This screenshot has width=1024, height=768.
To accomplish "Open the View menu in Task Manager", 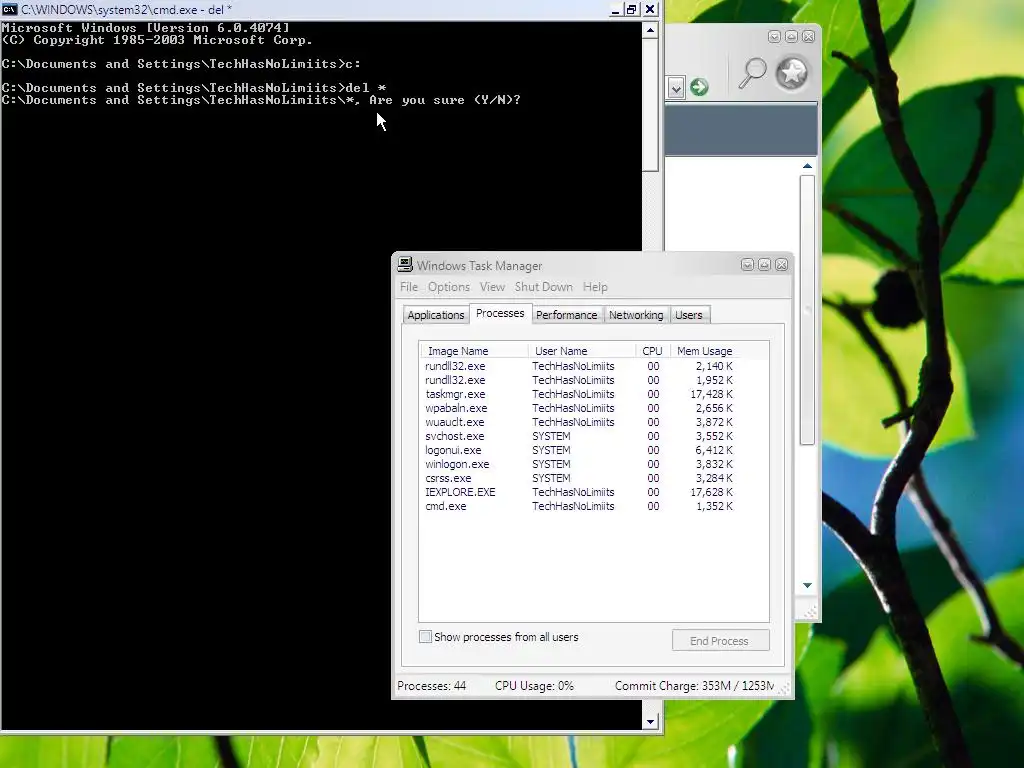I will coord(492,287).
